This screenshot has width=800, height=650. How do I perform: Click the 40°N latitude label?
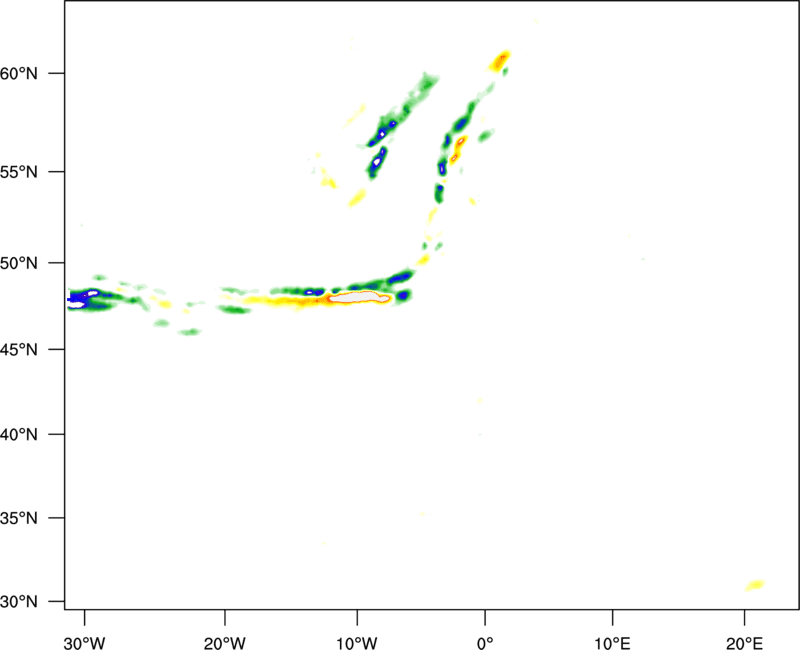click(19, 435)
